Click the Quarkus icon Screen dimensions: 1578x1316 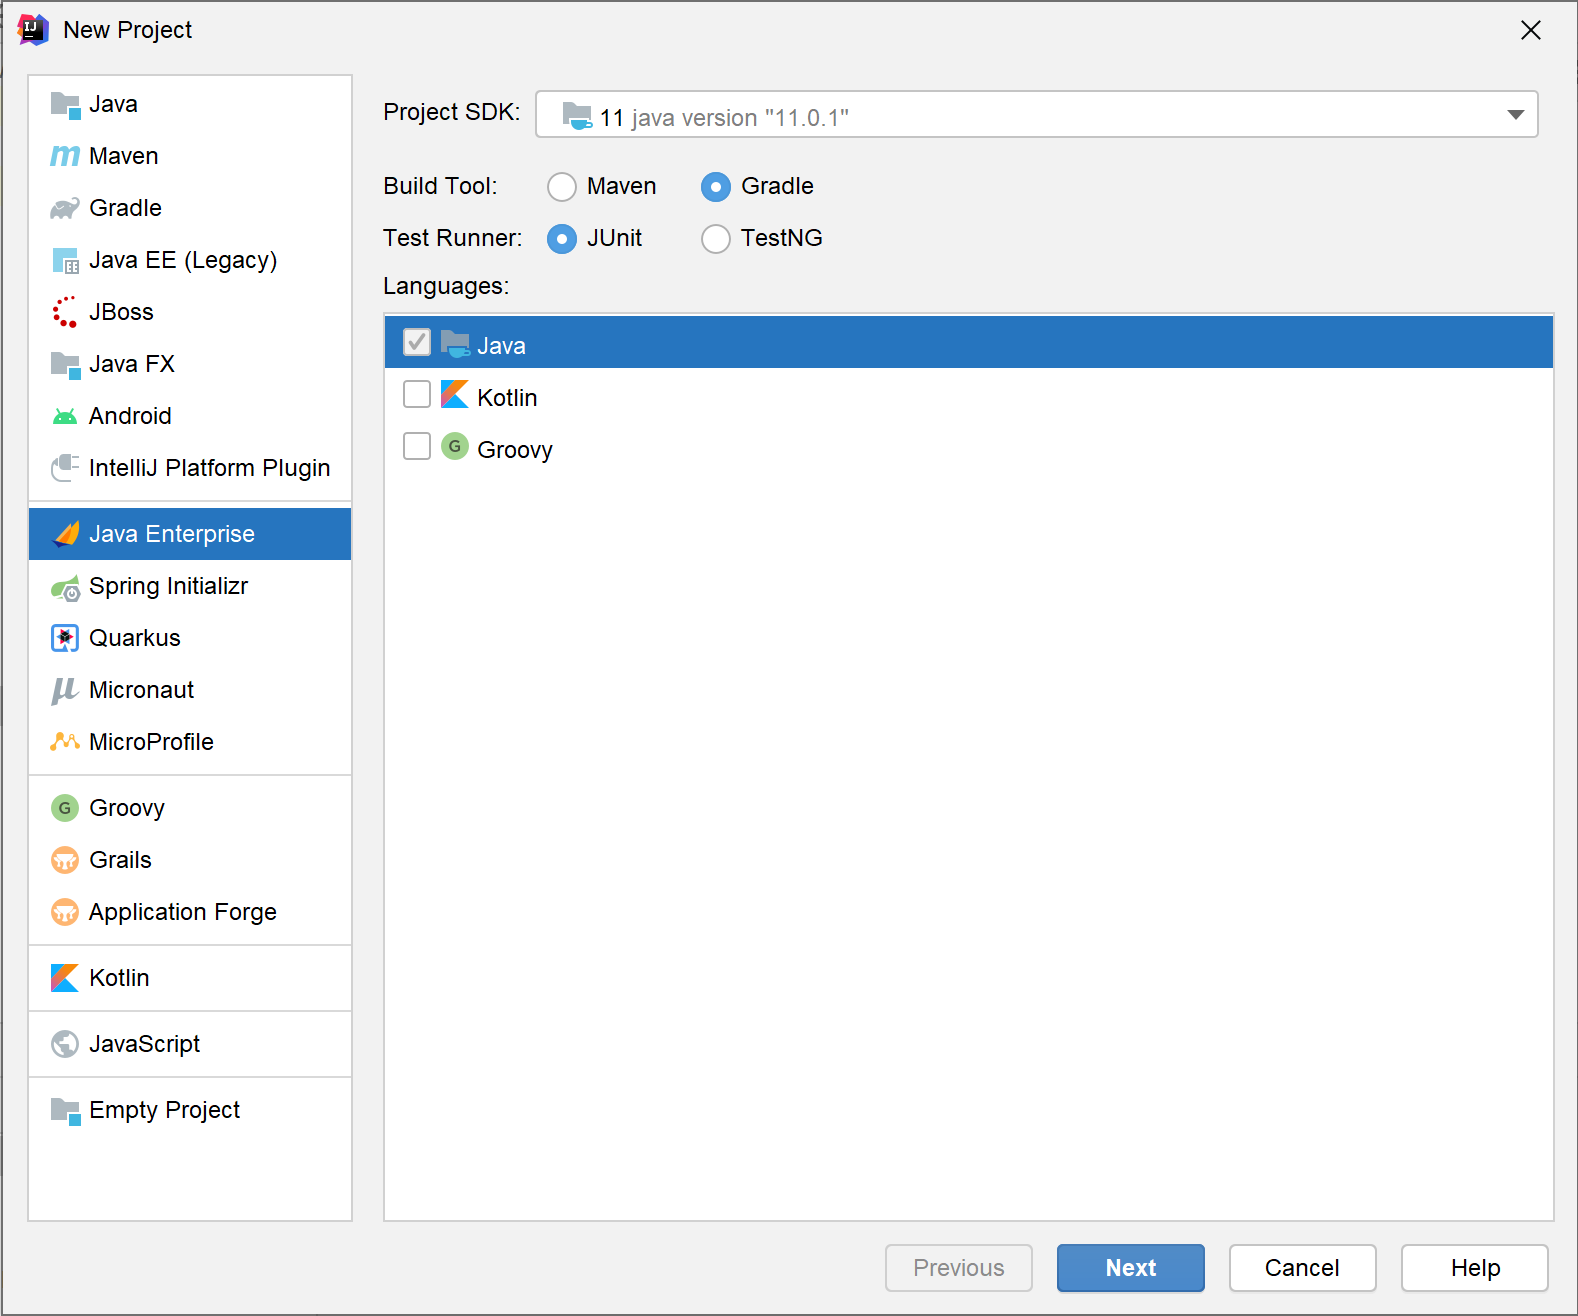65,638
